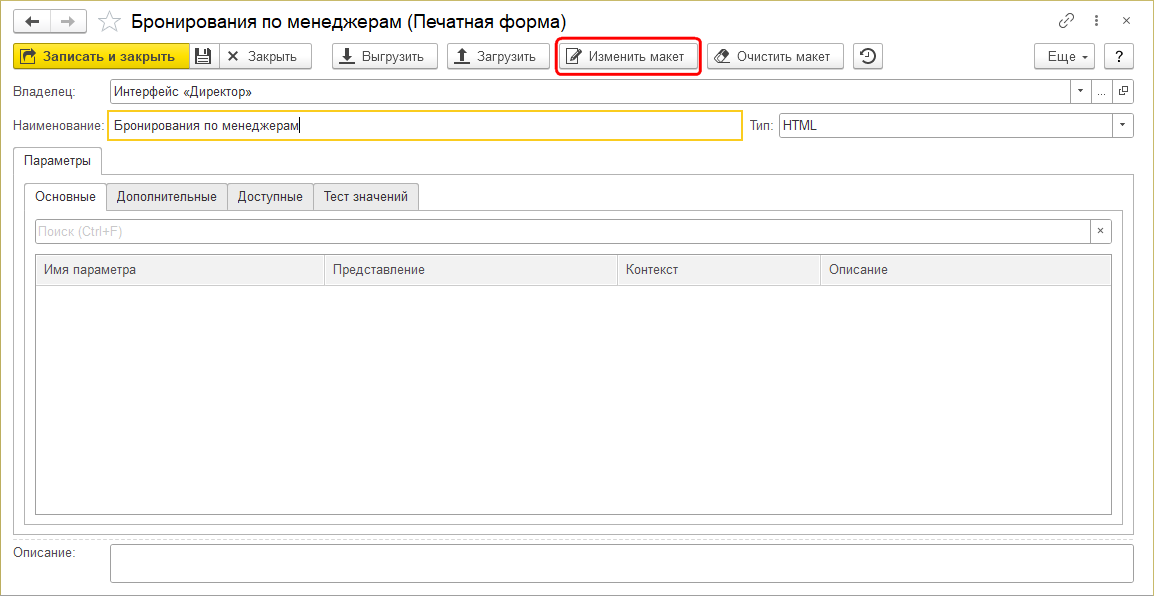Sort by Имя параметра column header
The height and width of the screenshot is (596, 1154).
click(x=180, y=269)
